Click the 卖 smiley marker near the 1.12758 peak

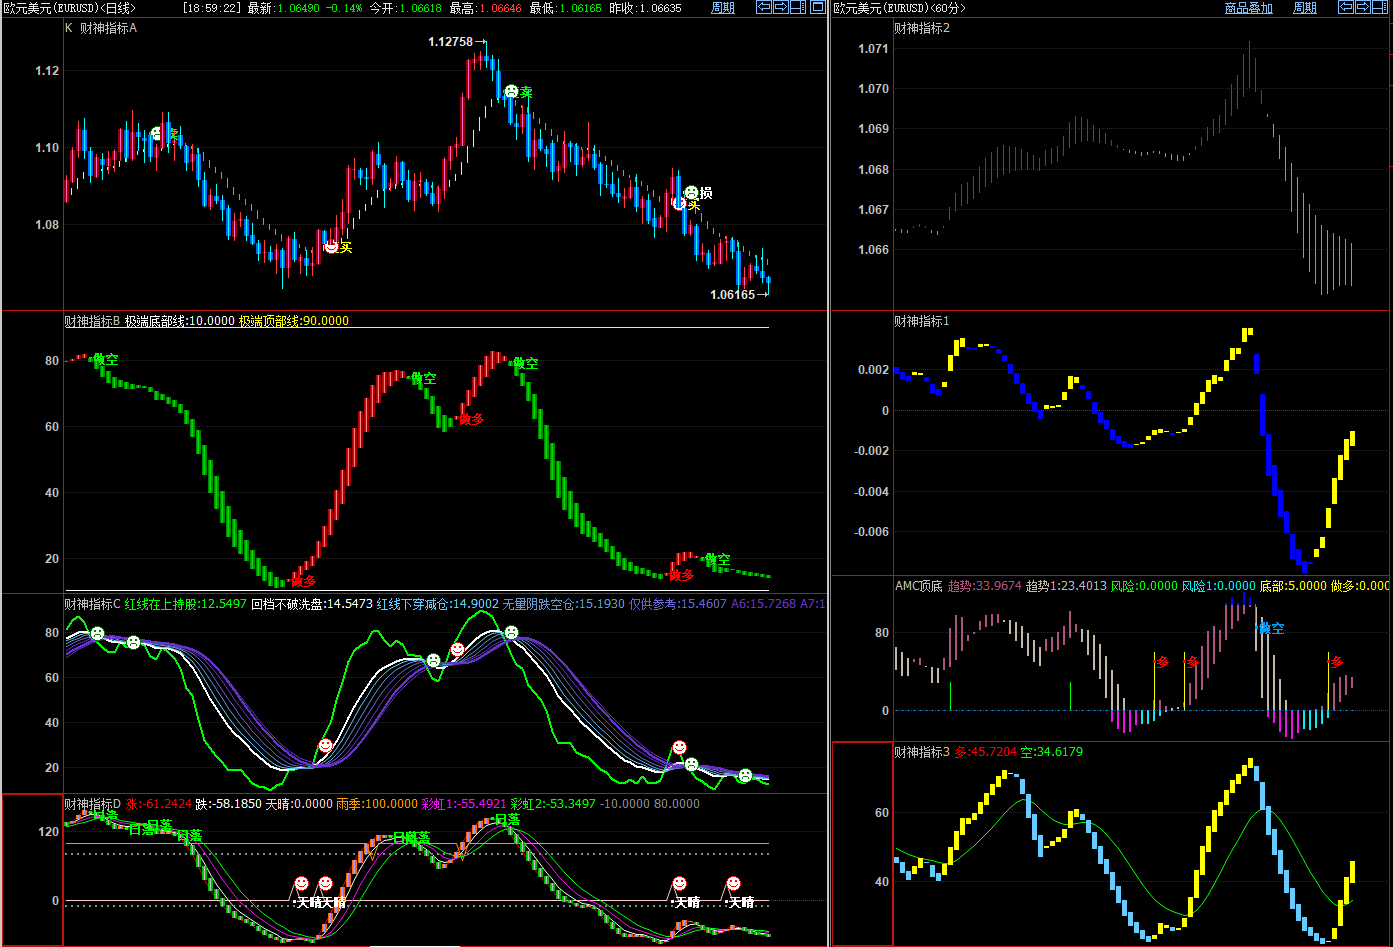point(511,92)
